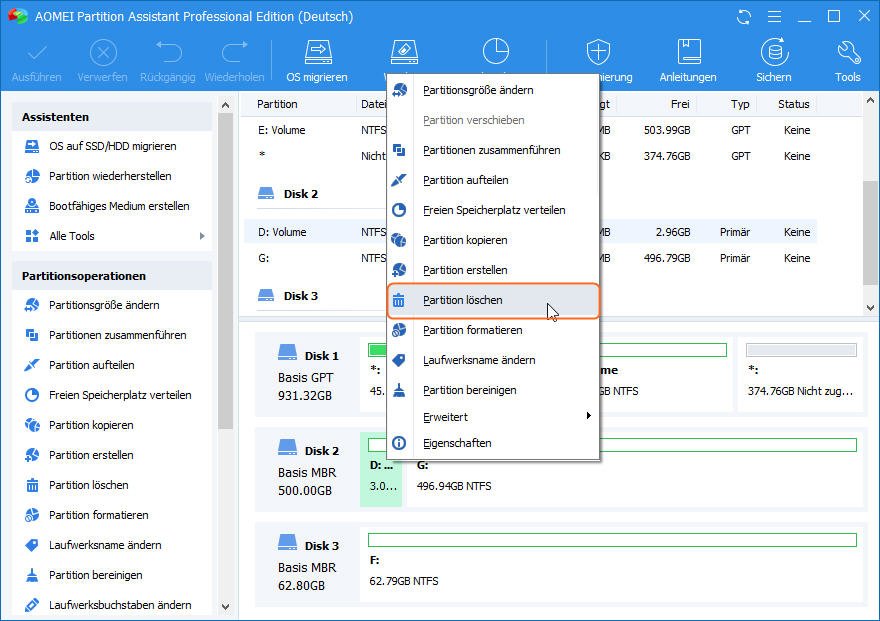
Task: Choose Partition formatieren from context menu
Action: (493, 330)
